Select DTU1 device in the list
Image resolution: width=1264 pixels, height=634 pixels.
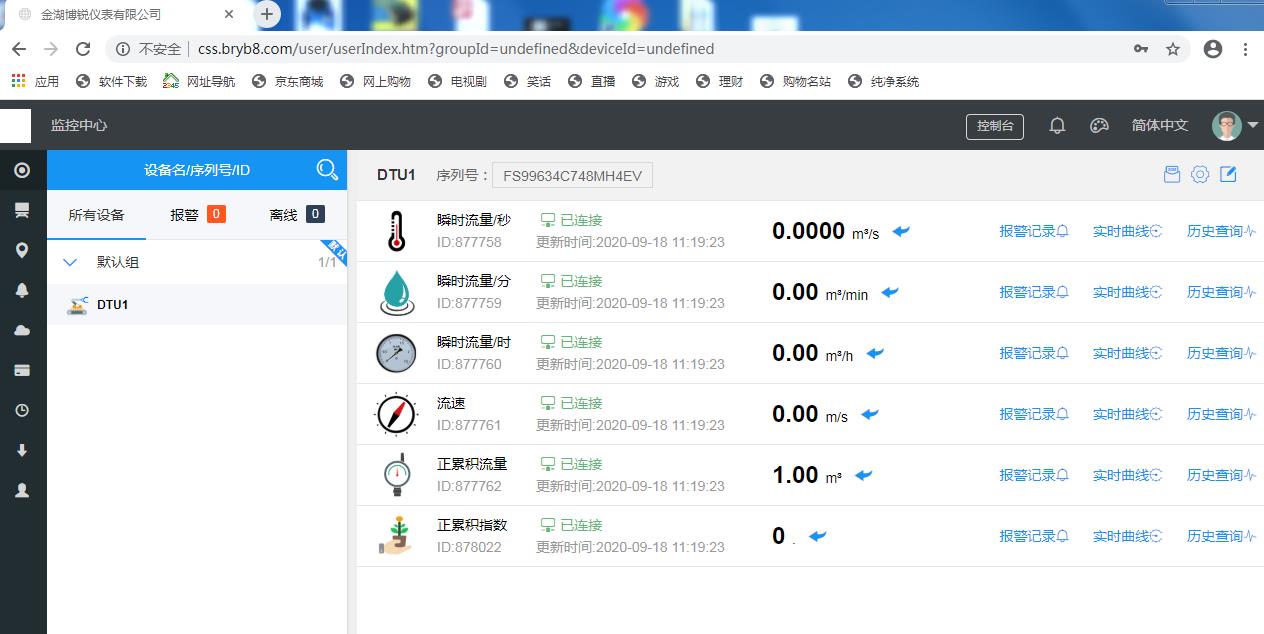tap(112, 305)
